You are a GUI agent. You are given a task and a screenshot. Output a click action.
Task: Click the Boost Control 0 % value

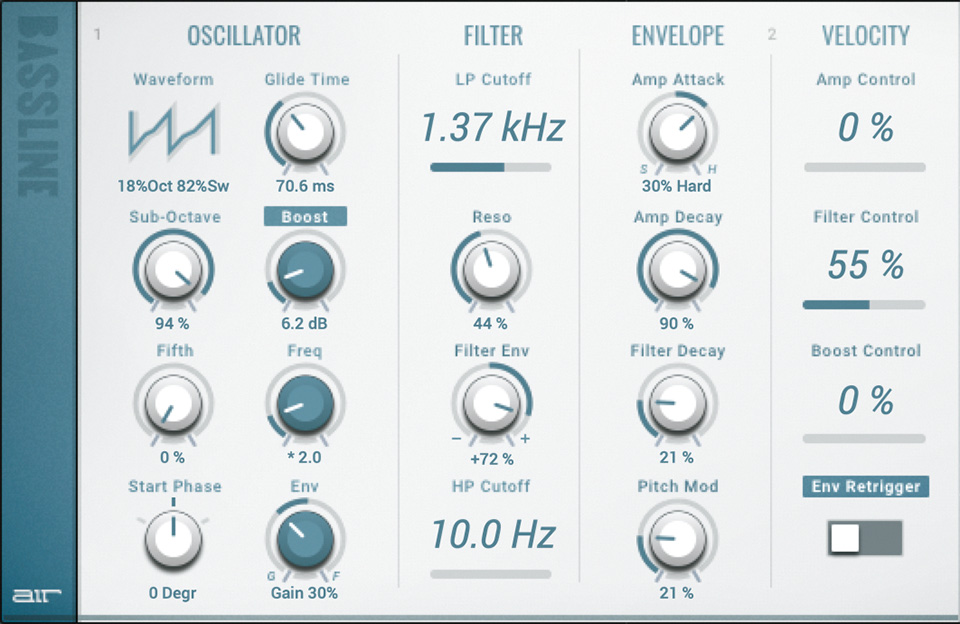[x=865, y=400]
